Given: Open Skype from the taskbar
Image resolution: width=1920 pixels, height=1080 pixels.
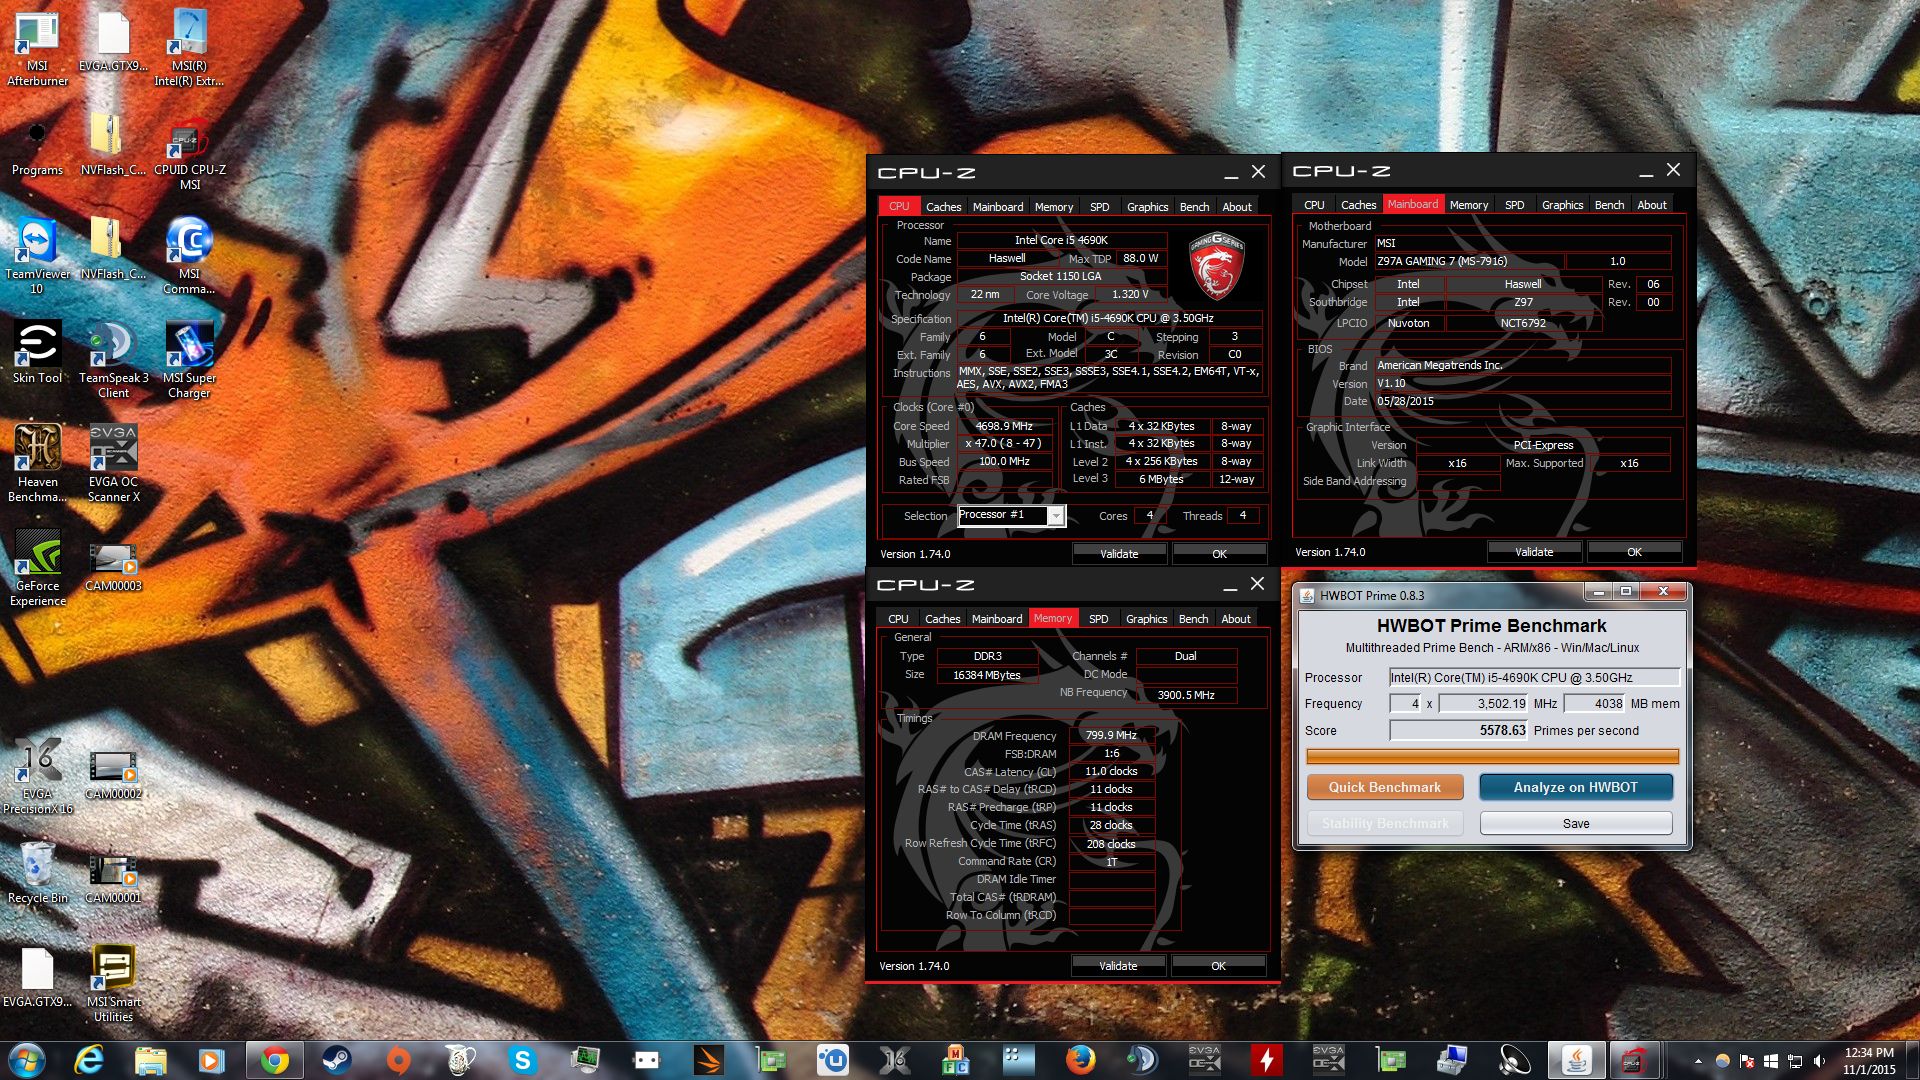Looking at the screenshot, I should (522, 1060).
